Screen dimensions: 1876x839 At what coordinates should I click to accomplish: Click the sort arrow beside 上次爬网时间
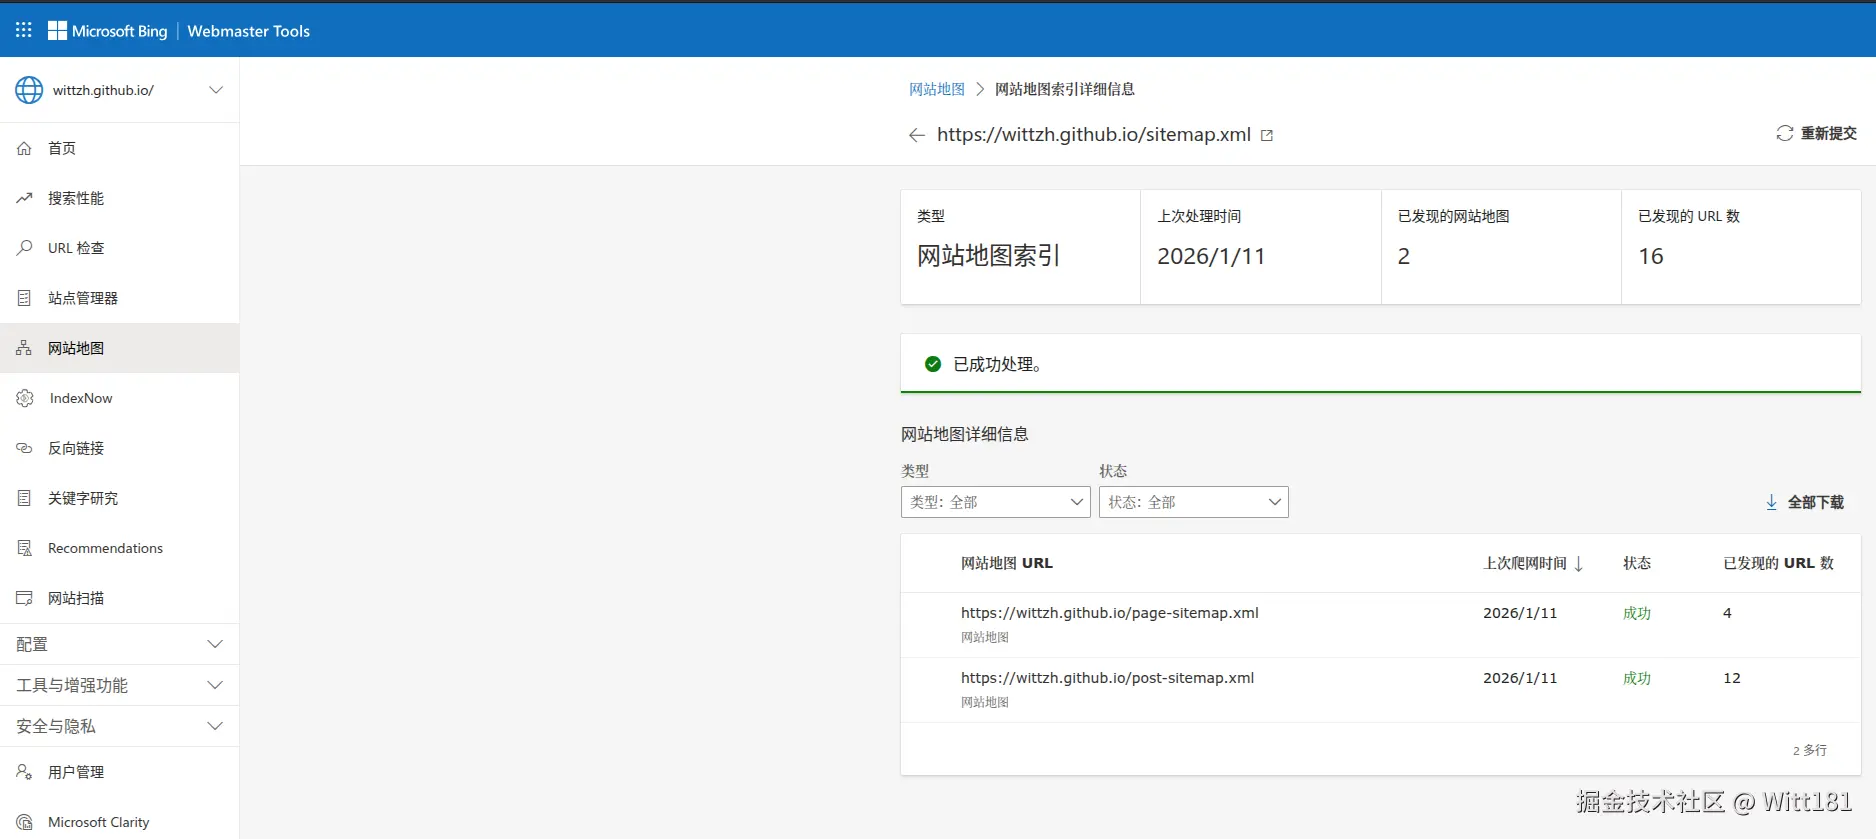tap(1578, 564)
